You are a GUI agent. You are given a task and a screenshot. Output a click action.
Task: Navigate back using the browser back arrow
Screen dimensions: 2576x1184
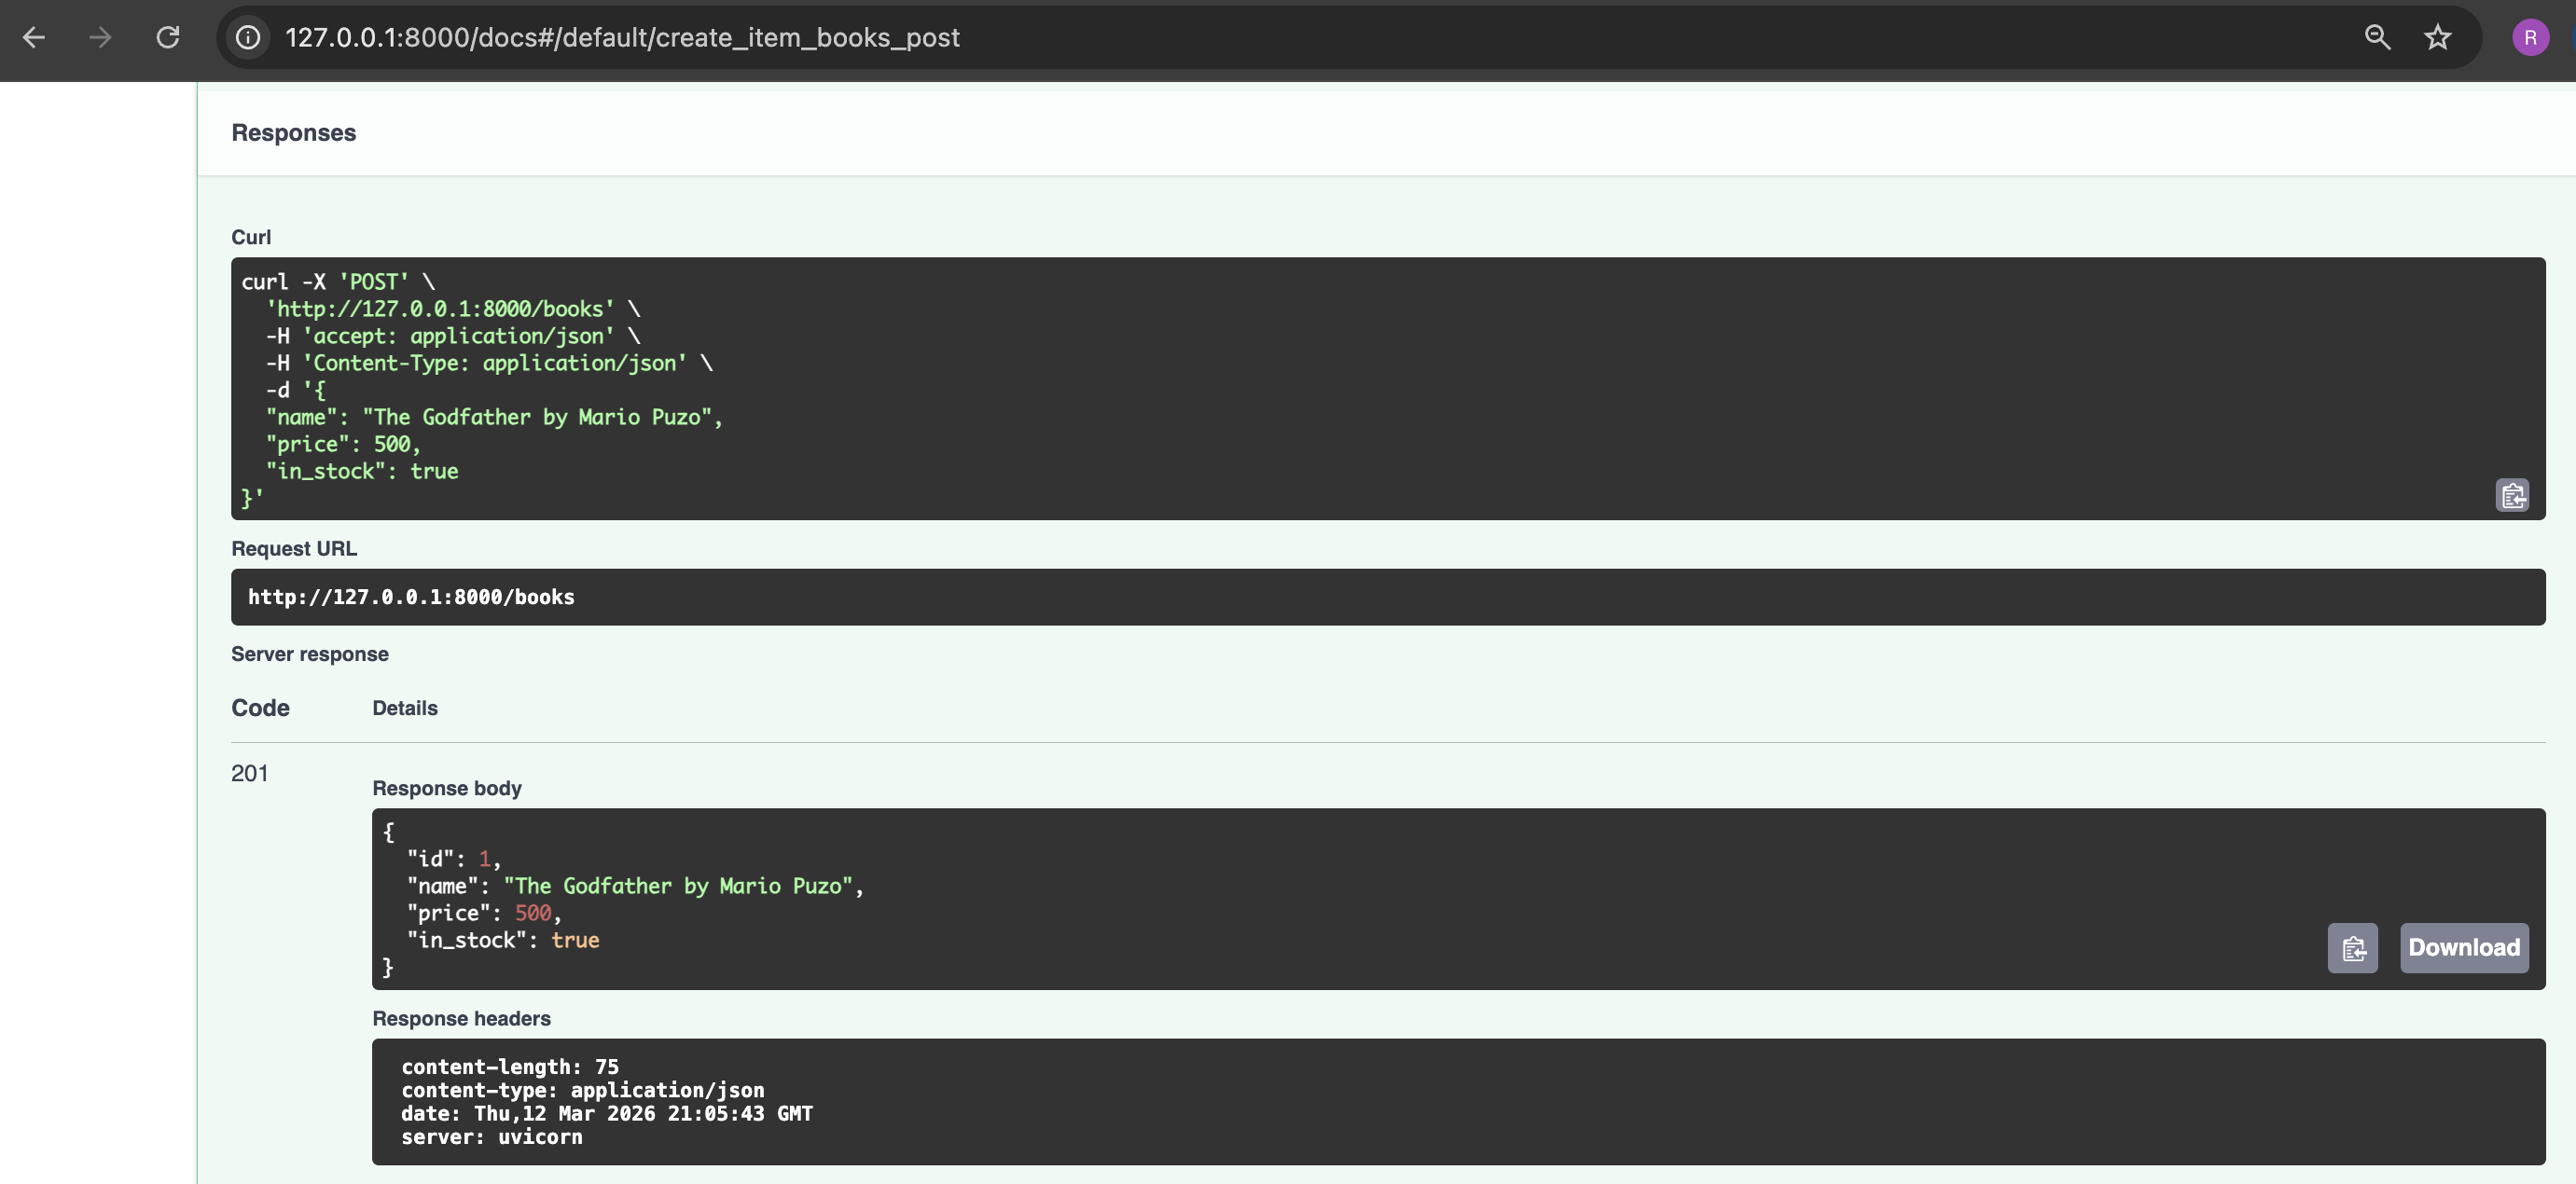pos(35,37)
